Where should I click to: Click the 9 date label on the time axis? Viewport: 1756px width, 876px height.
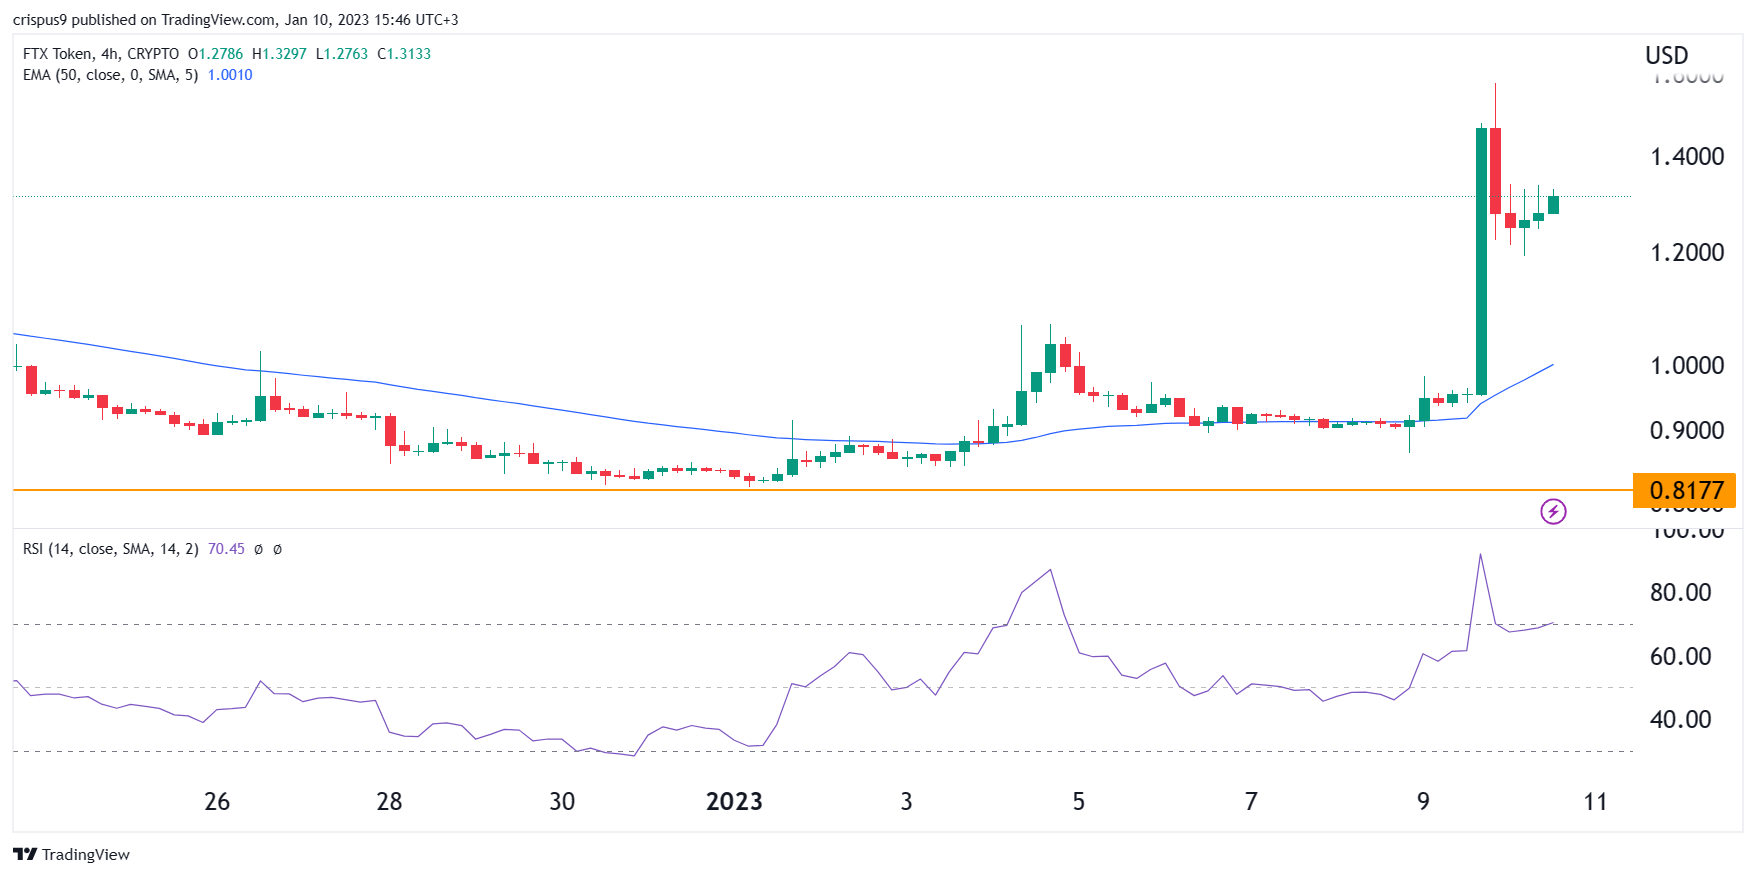tap(1423, 802)
